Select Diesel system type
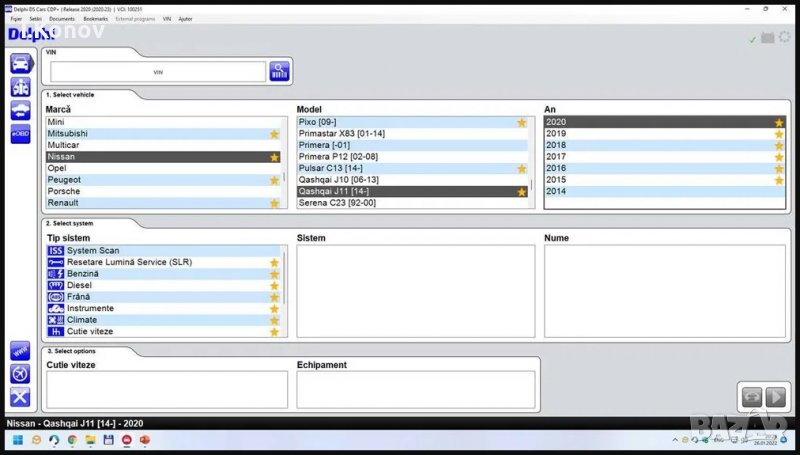This screenshot has height=455, width=800. tap(80, 285)
